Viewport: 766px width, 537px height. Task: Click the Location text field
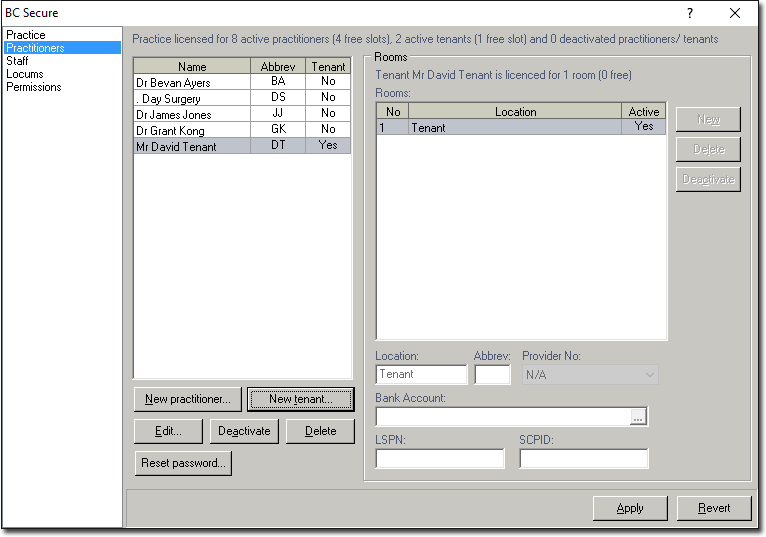tap(421, 375)
